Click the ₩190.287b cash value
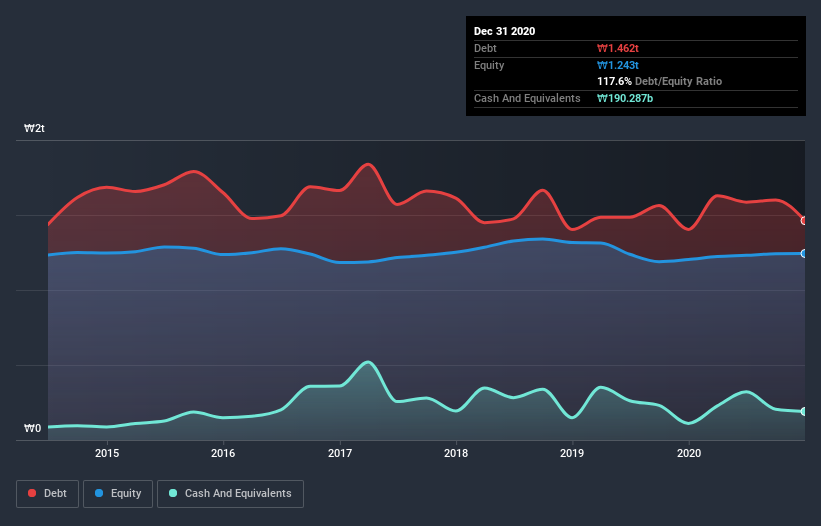This screenshot has width=821, height=526. tap(625, 98)
